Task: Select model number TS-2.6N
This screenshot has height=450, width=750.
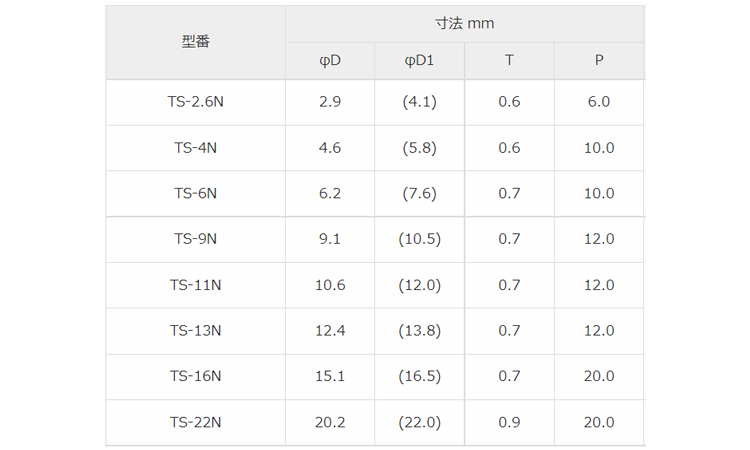Action: pyautogui.click(x=195, y=102)
